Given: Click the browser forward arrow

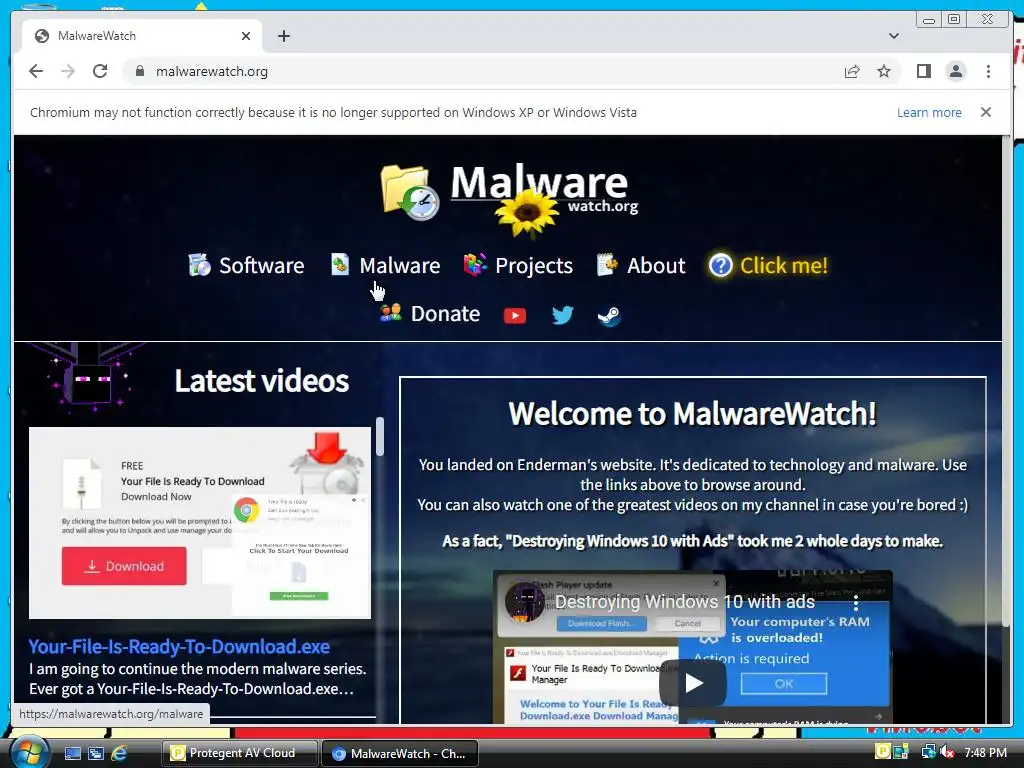Looking at the screenshot, I should click(x=68, y=71).
